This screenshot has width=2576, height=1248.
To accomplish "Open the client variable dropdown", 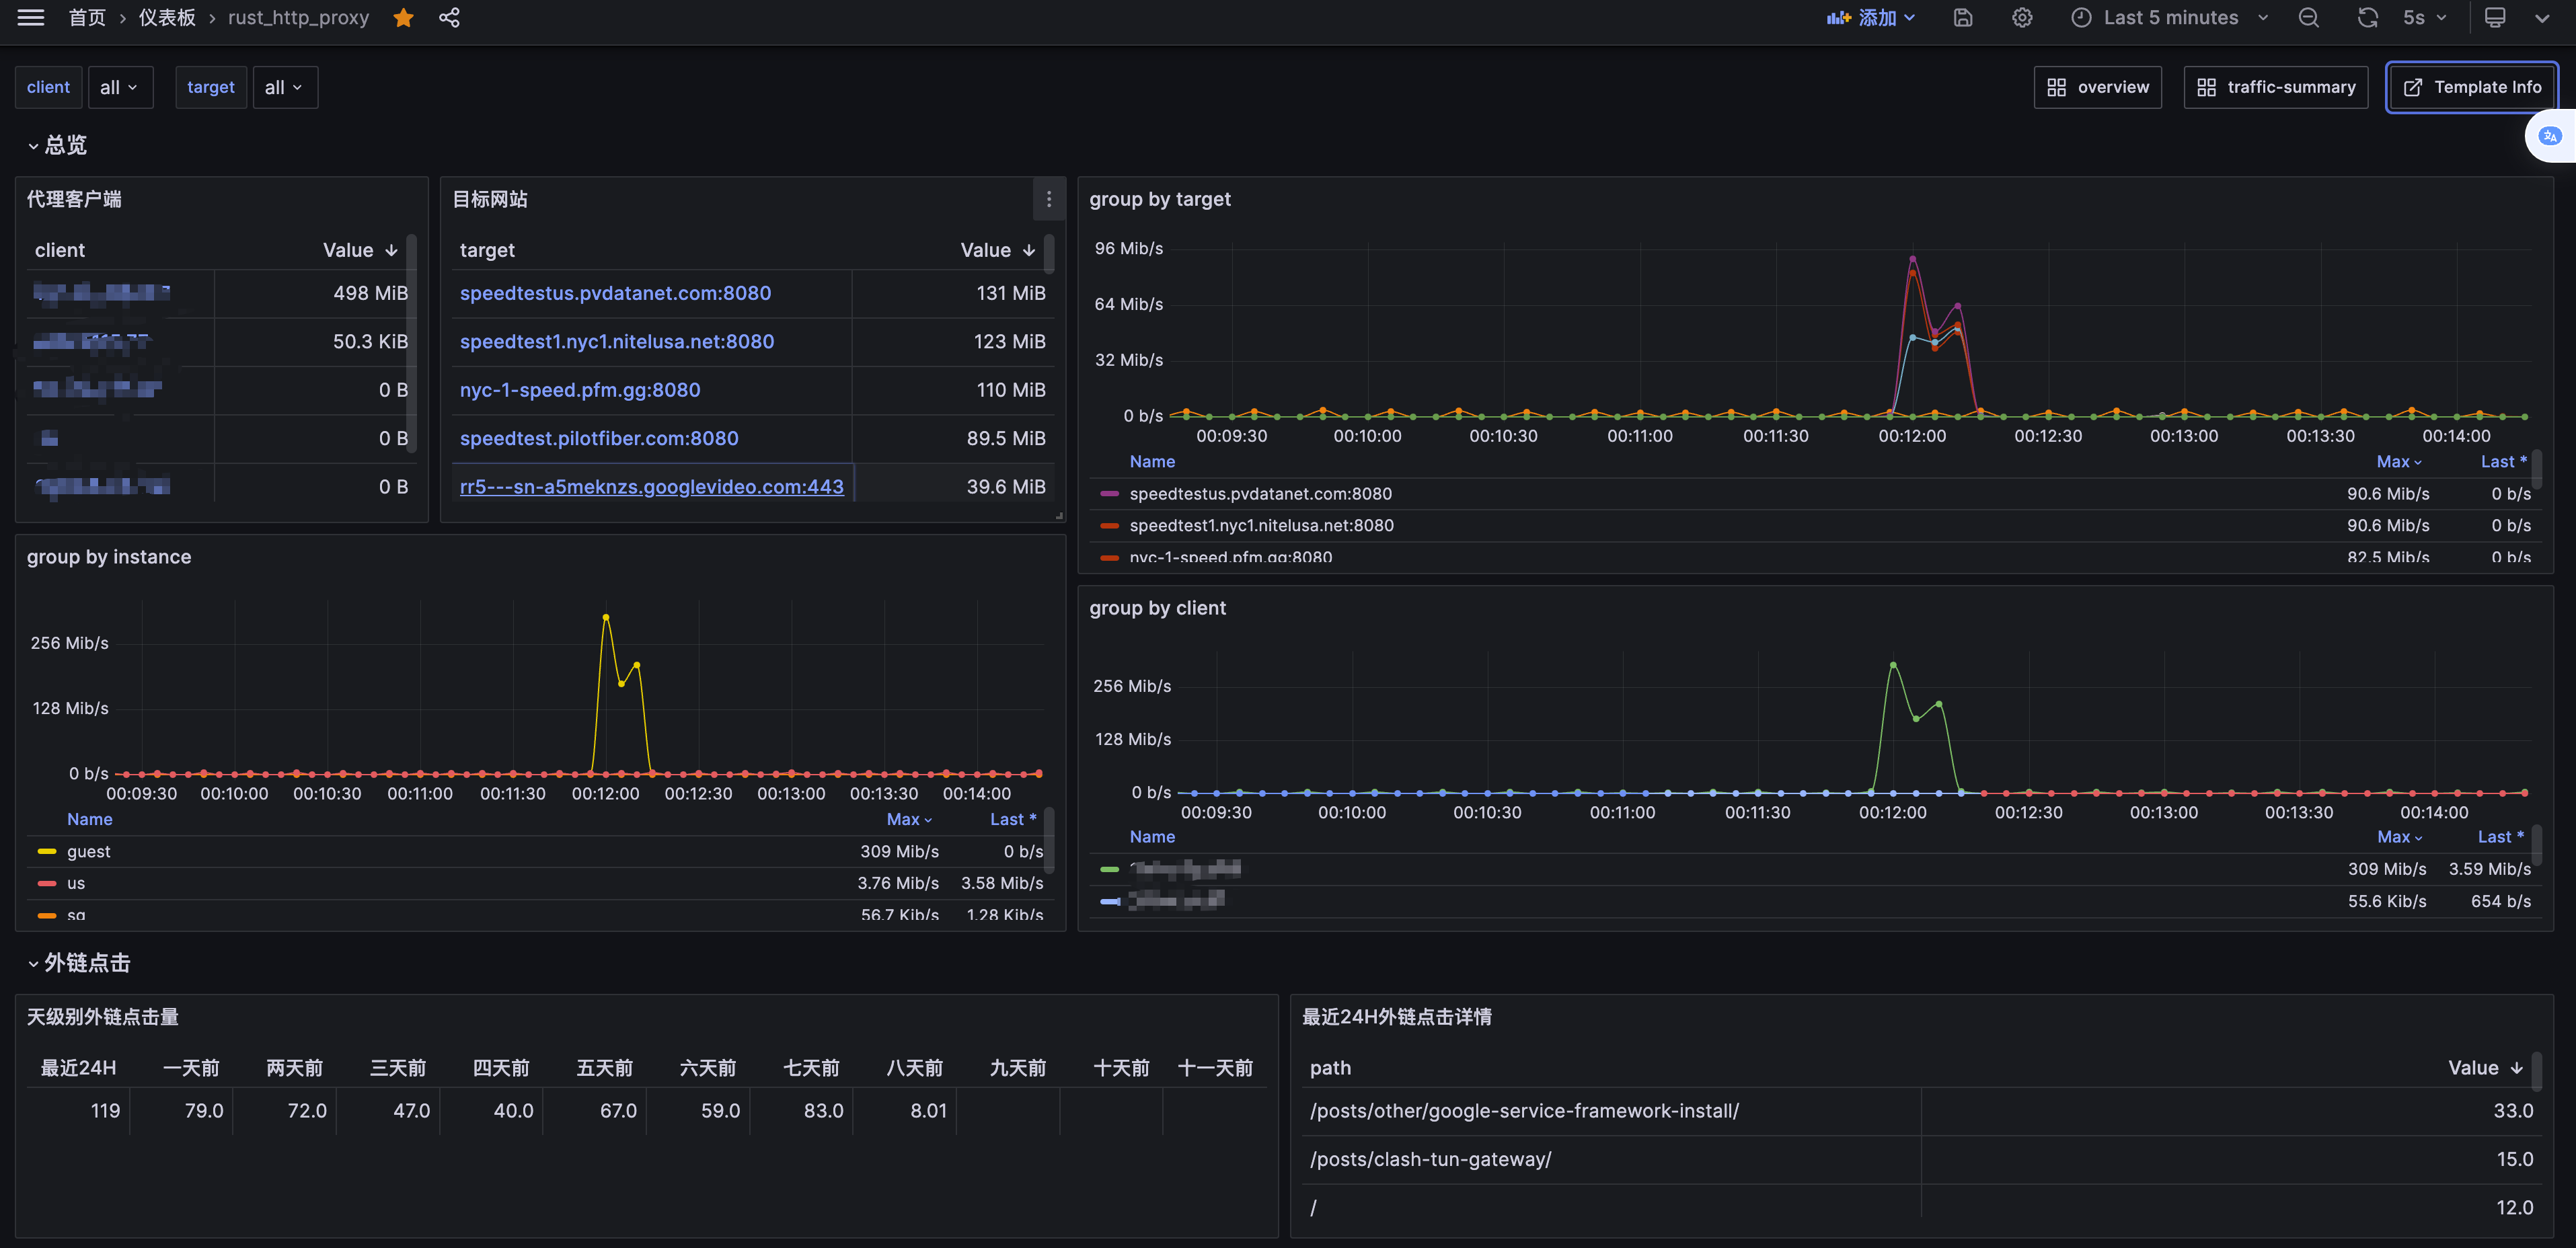I will (x=120, y=88).
